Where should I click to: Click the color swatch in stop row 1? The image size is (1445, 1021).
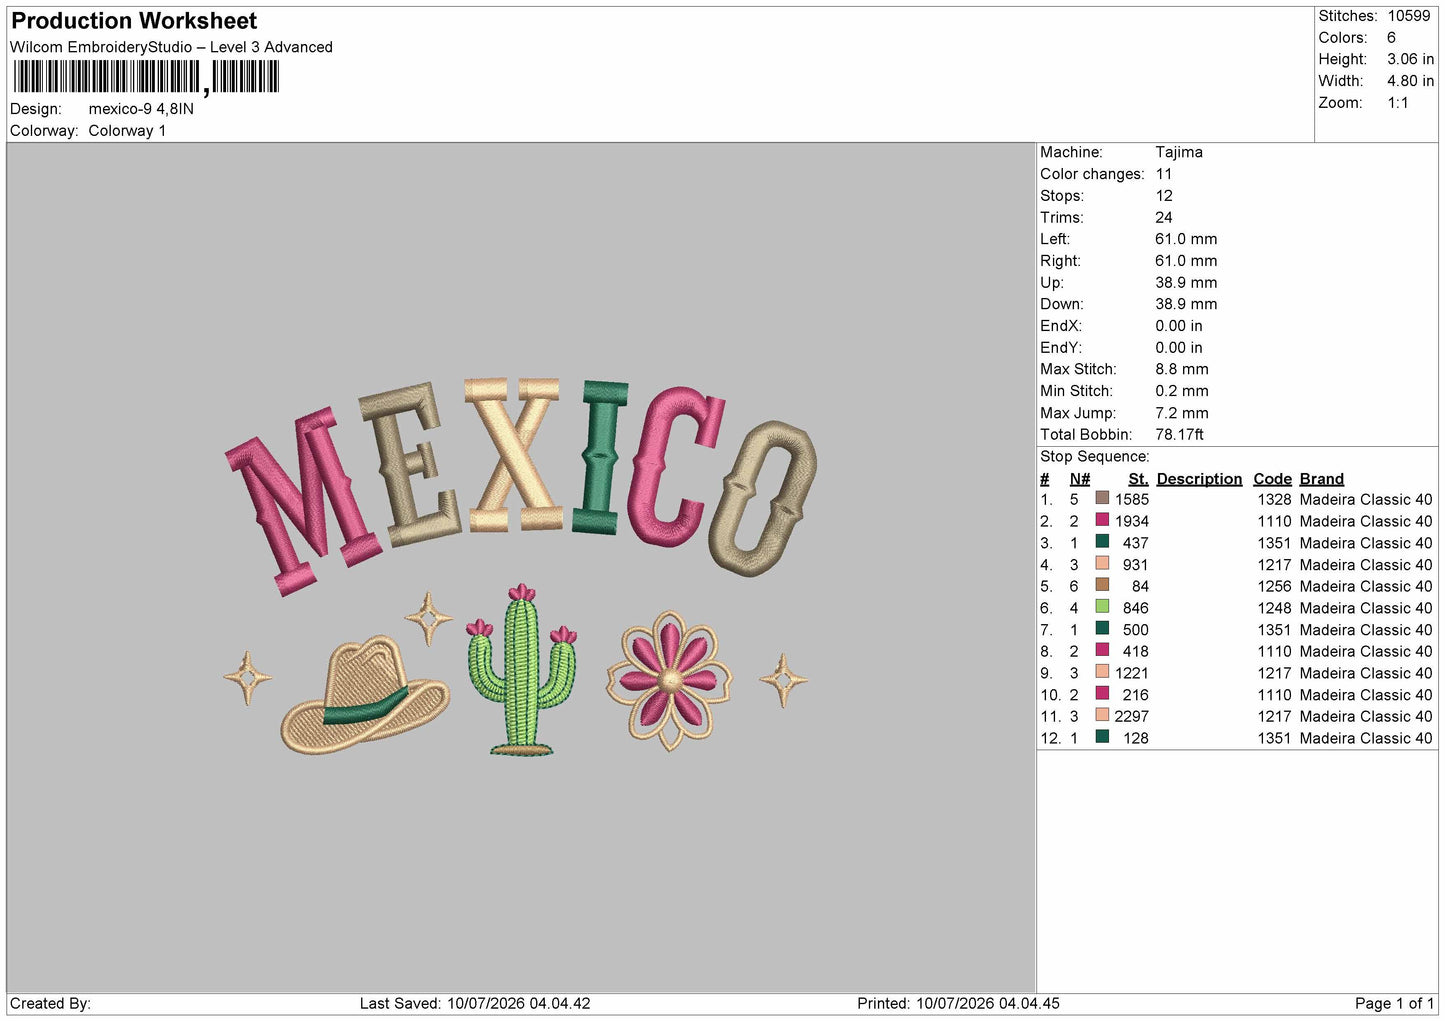[1102, 498]
